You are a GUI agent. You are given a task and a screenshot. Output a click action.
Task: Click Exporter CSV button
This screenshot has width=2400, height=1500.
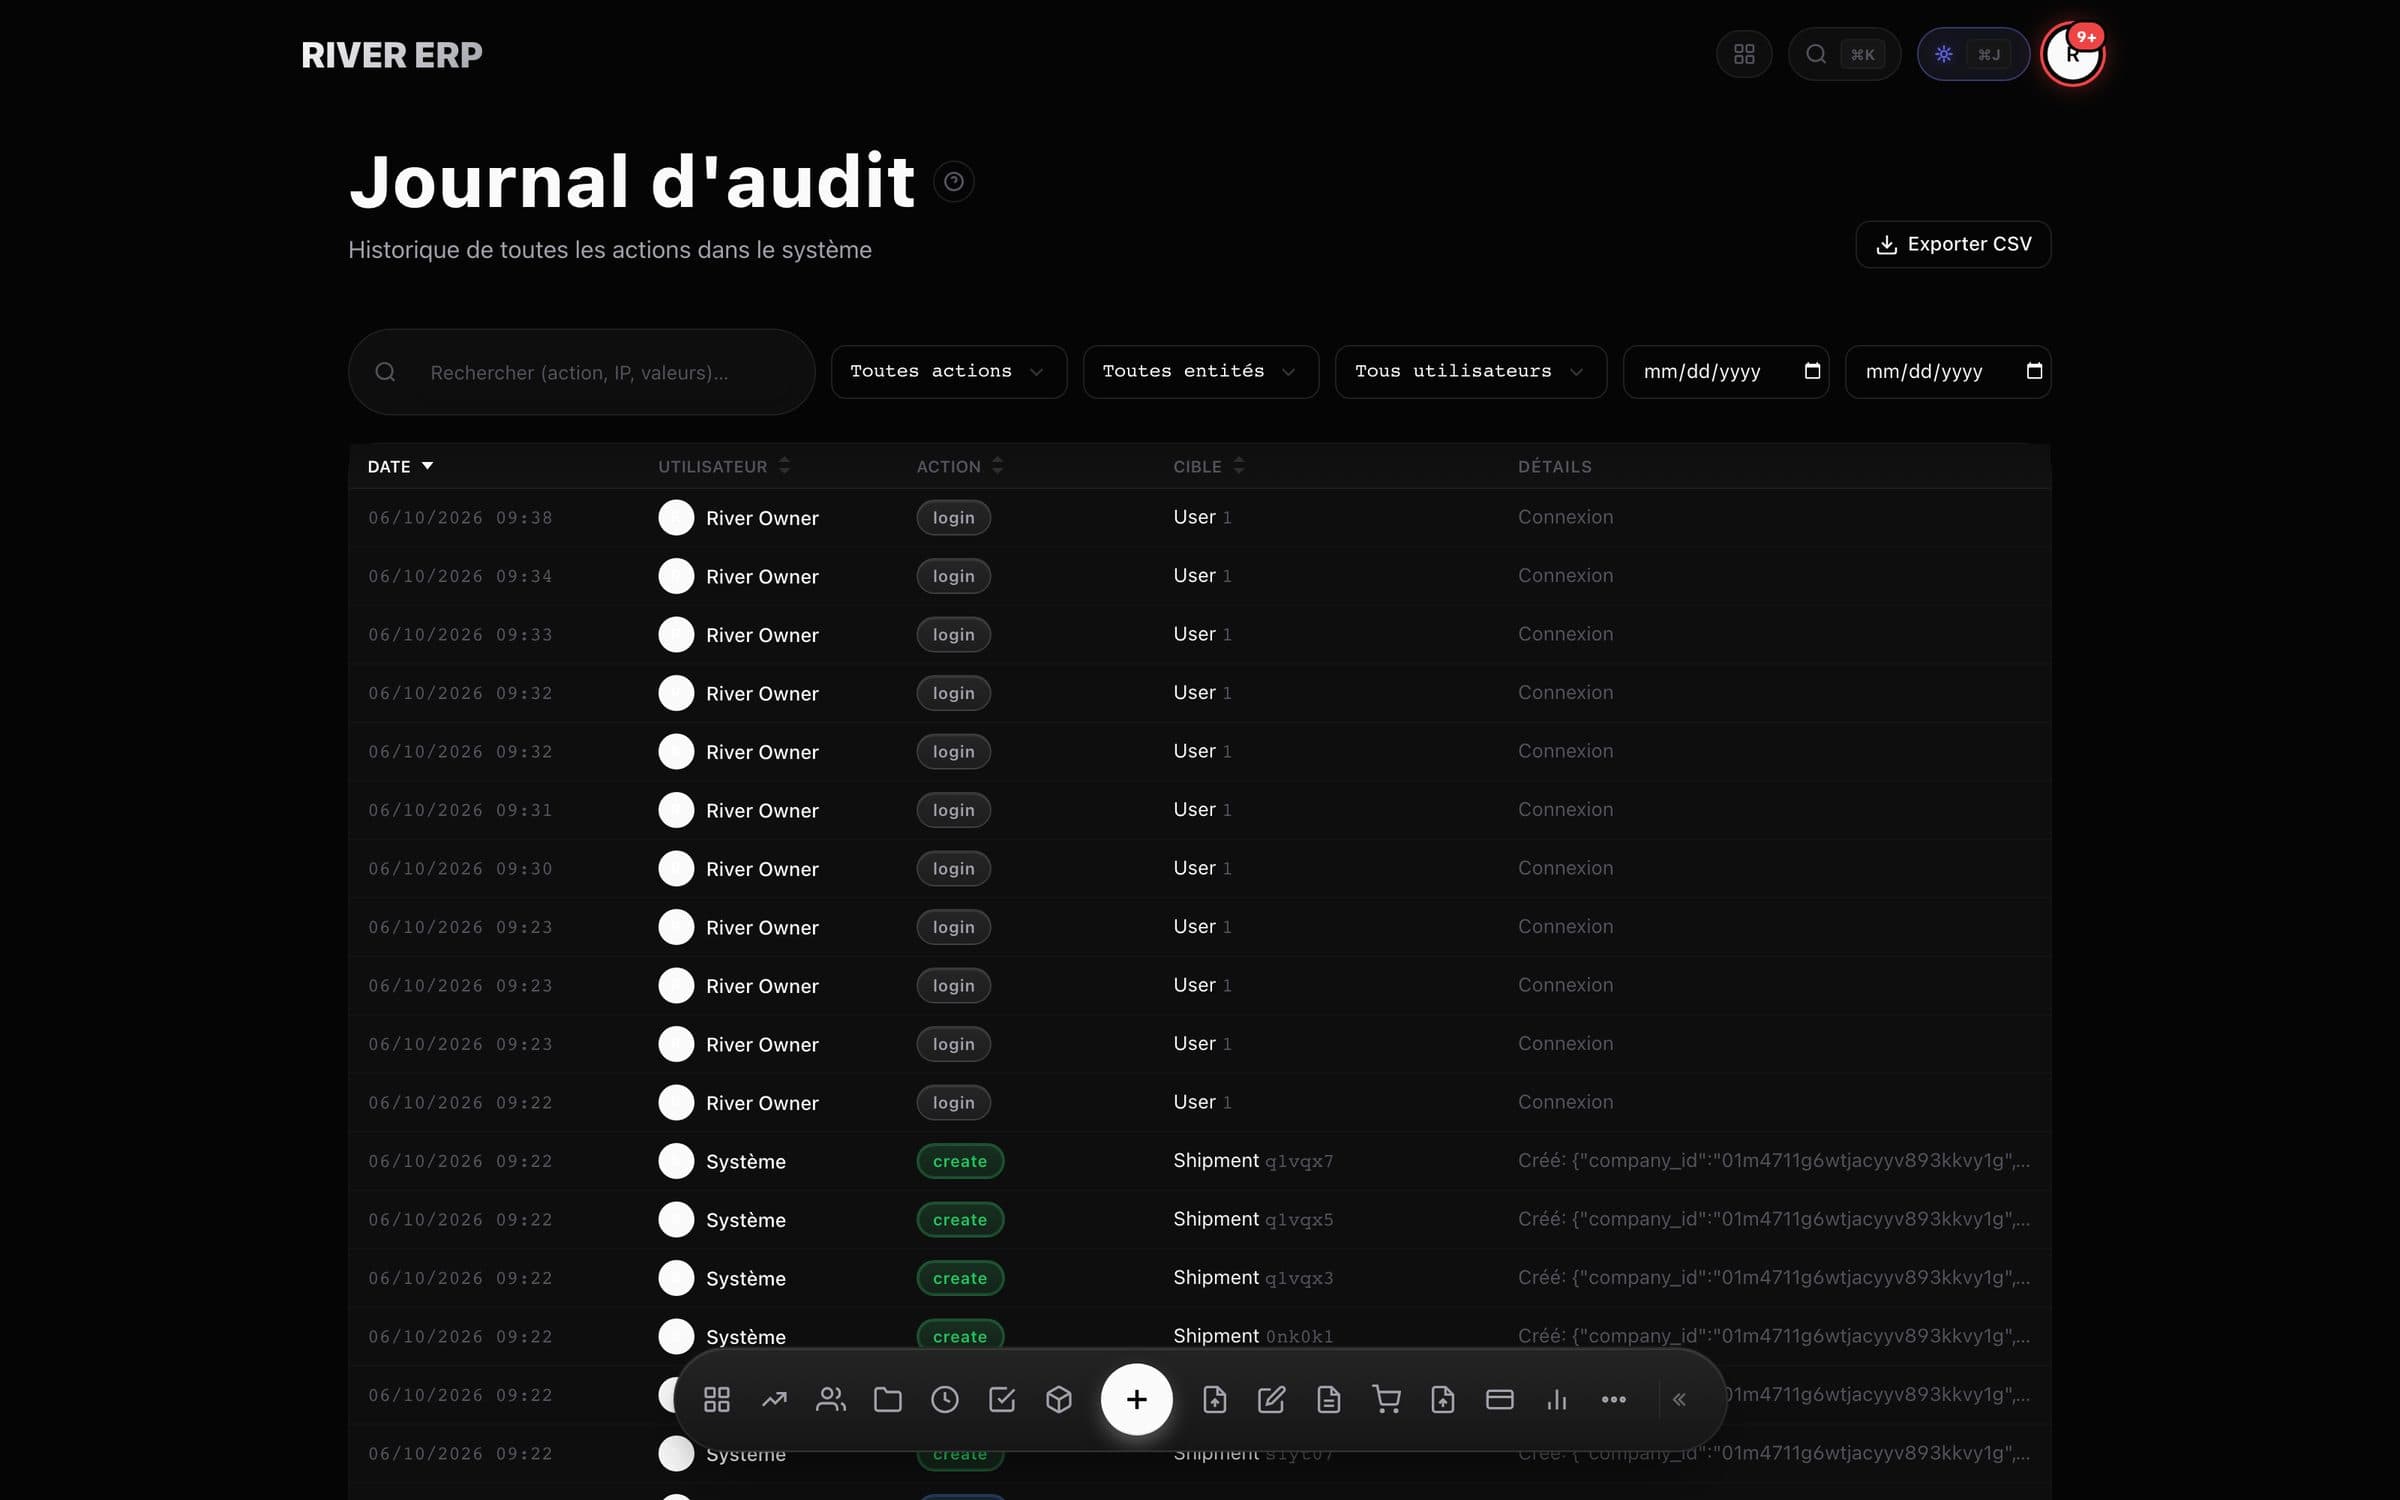pos(1953,244)
